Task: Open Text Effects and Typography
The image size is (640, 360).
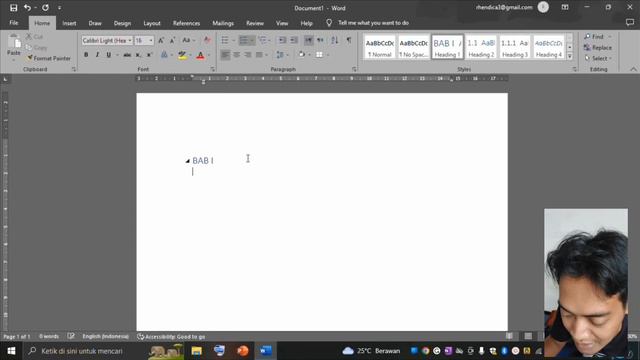Action: tap(164, 55)
